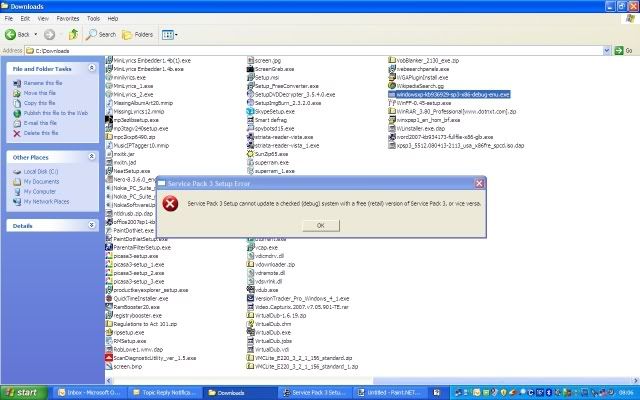
Task: Select the QuickTimeInstaller.exe file icon
Action: pyautogui.click(x=109, y=298)
